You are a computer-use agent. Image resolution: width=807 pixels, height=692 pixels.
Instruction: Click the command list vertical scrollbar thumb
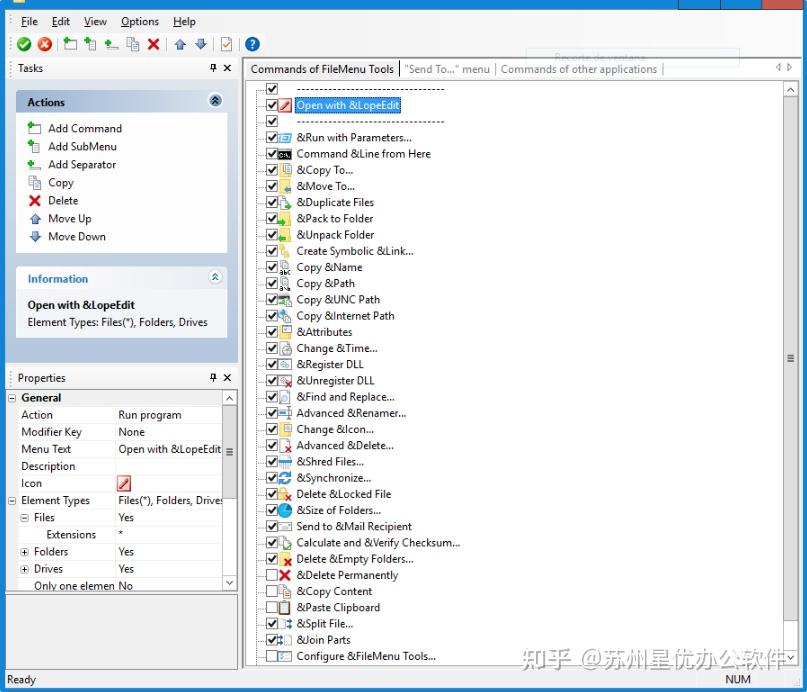pos(790,358)
